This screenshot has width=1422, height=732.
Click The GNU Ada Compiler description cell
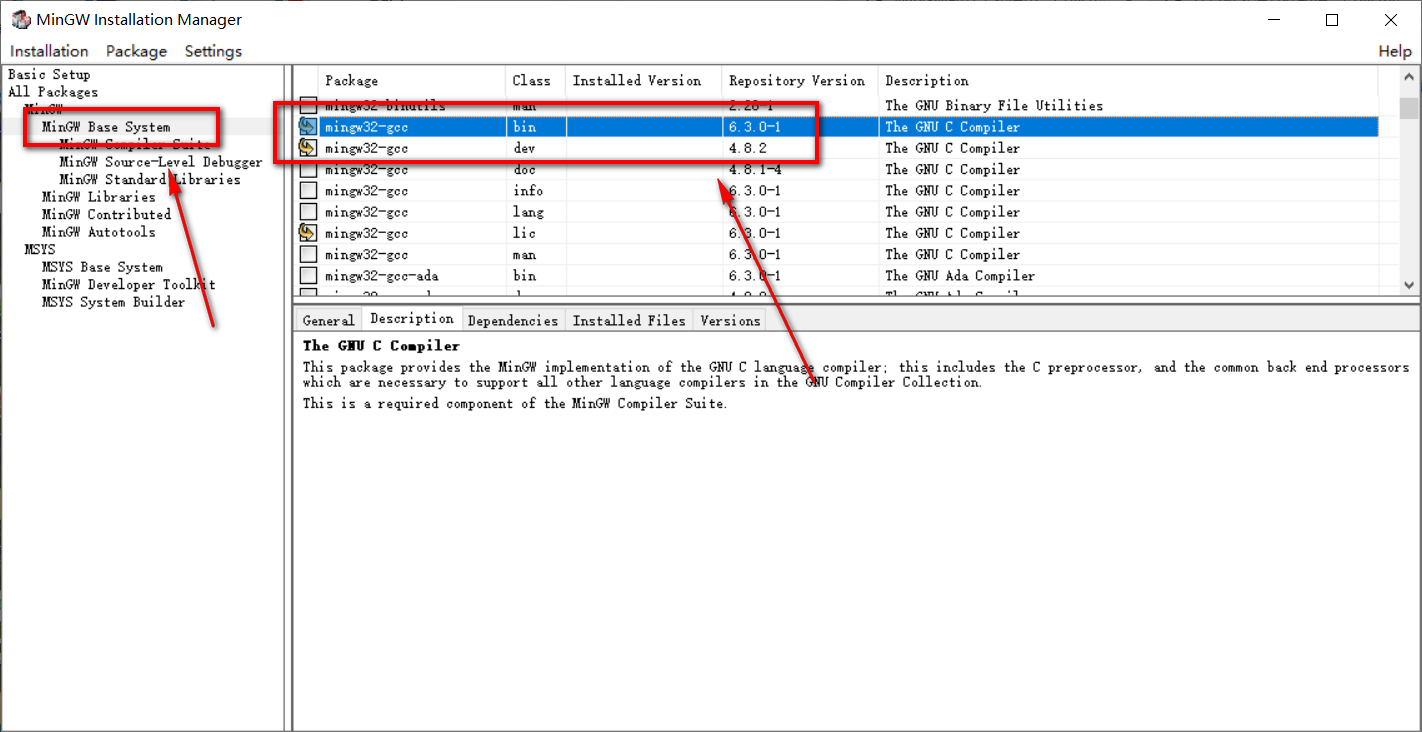tap(959, 276)
